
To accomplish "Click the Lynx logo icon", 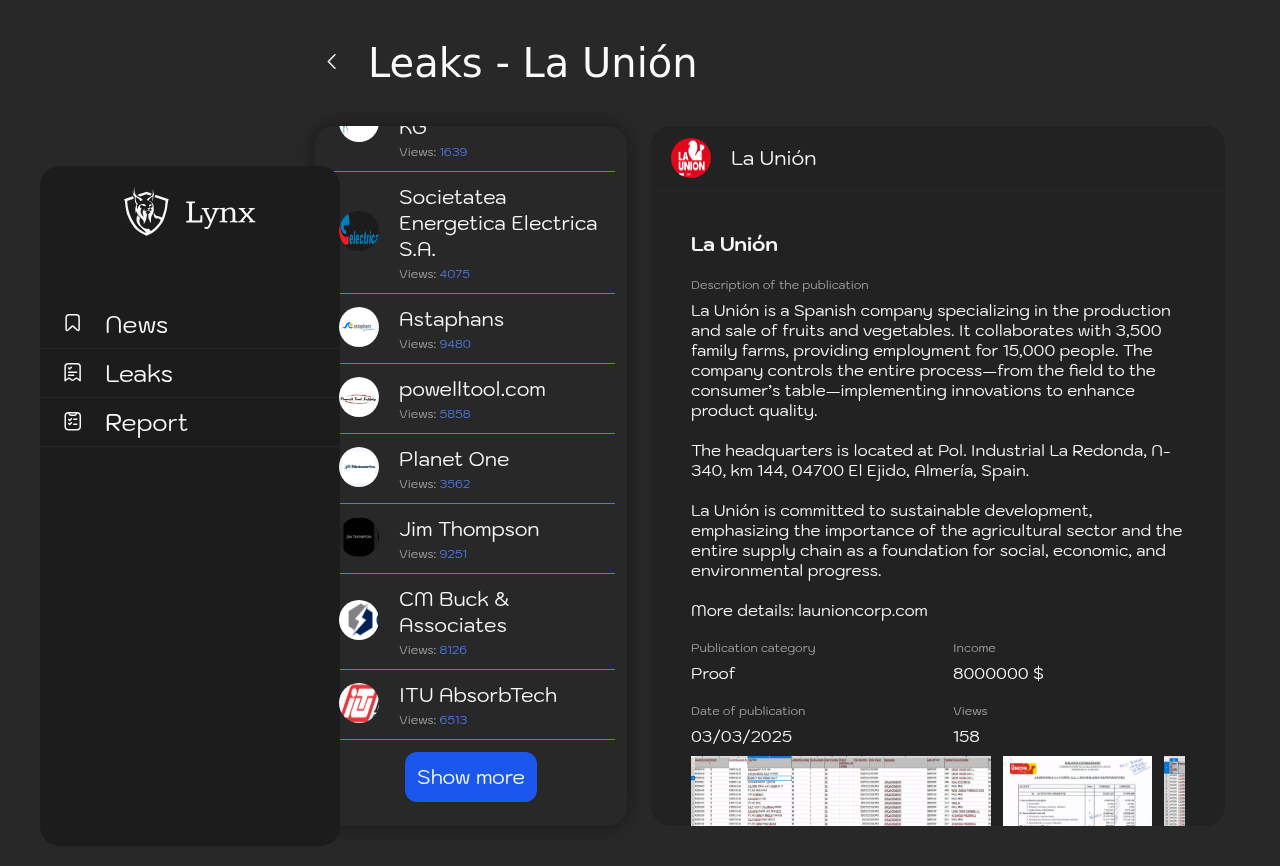I will coord(146,212).
